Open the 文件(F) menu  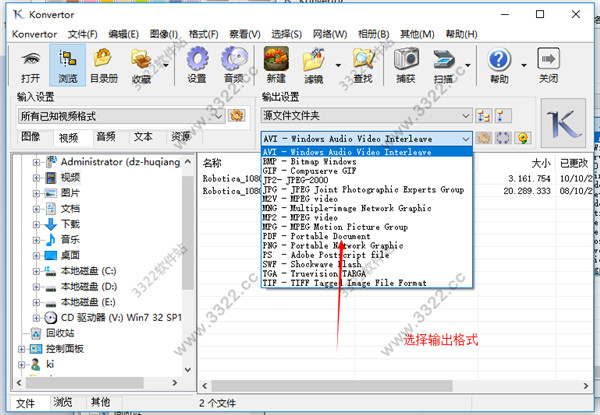coord(83,34)
